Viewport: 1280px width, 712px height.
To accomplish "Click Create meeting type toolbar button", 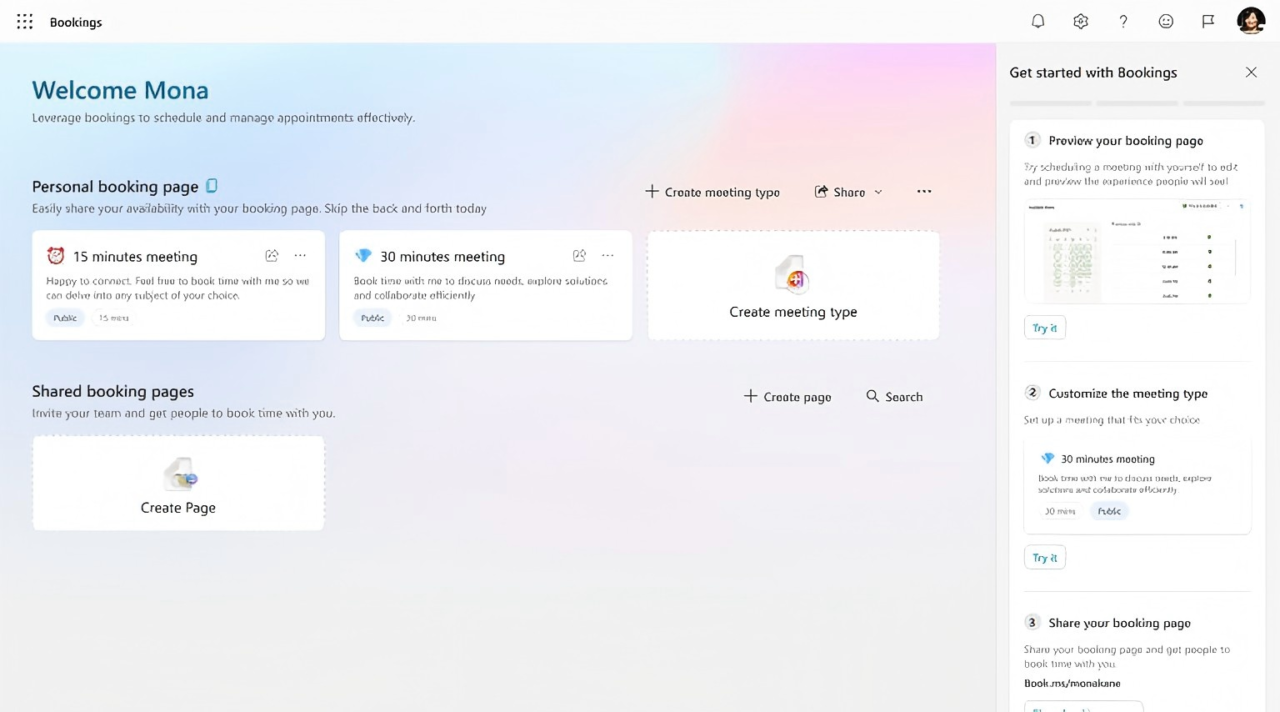I will pos(712,192).
